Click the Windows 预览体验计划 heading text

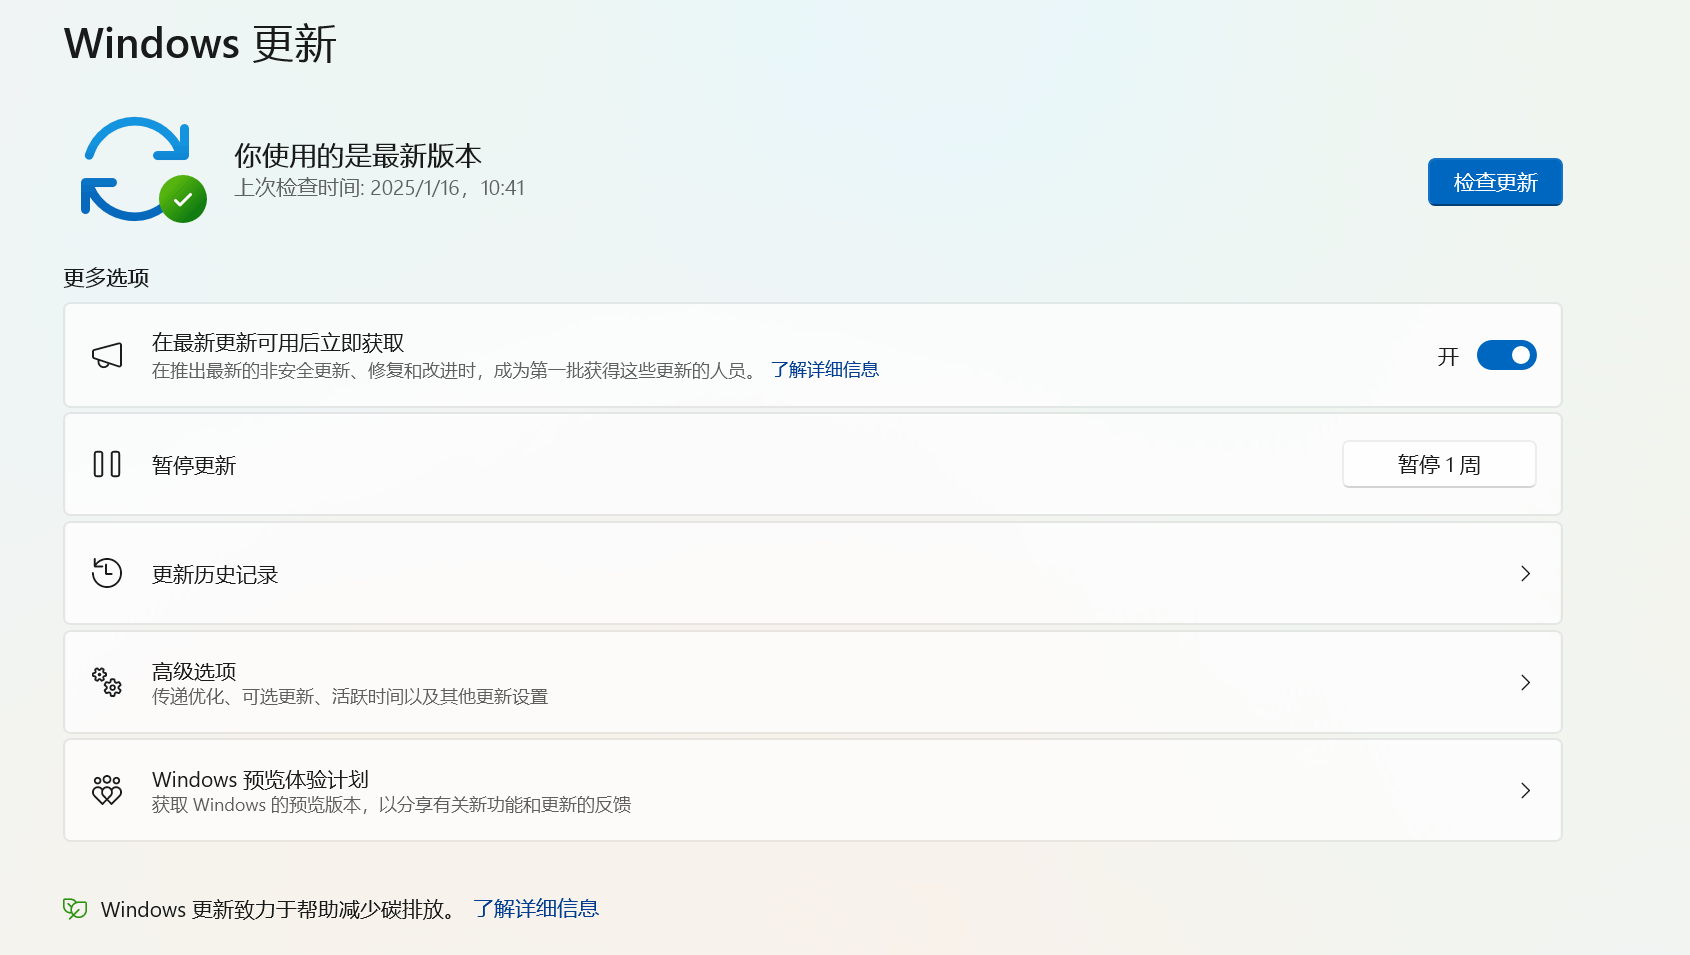tap(260, 779)
